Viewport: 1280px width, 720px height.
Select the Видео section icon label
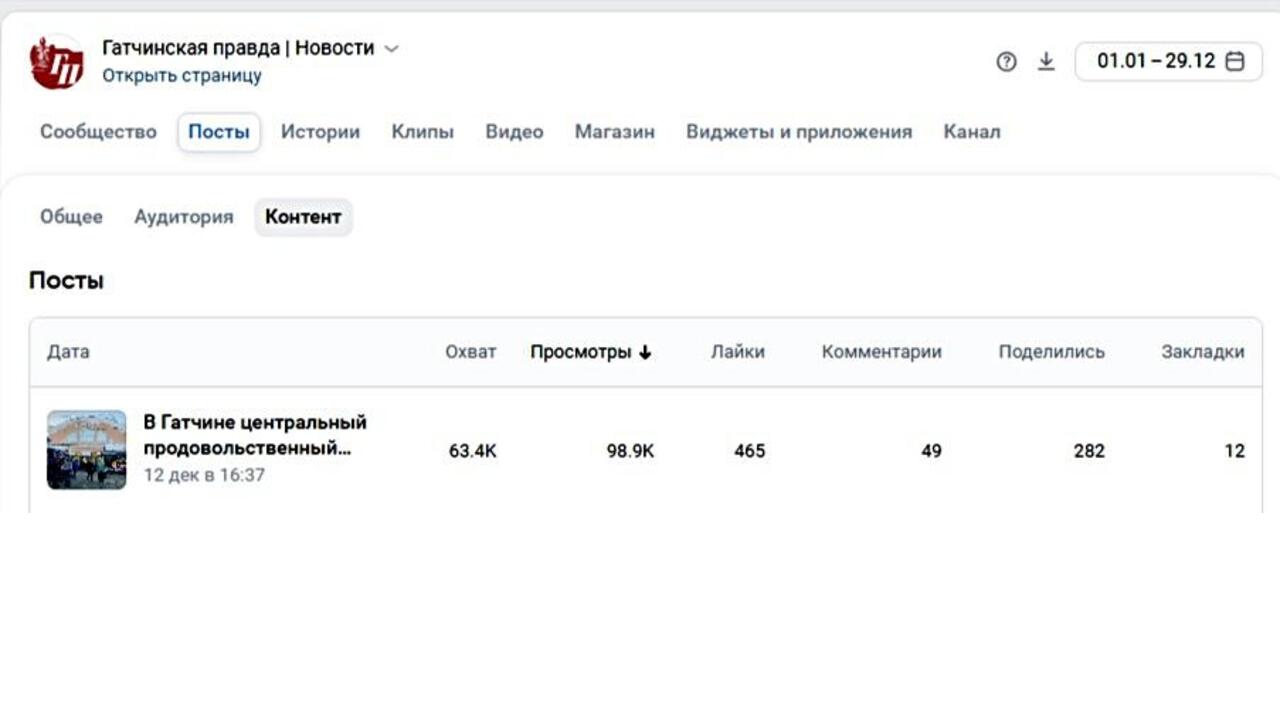point(513,131)
